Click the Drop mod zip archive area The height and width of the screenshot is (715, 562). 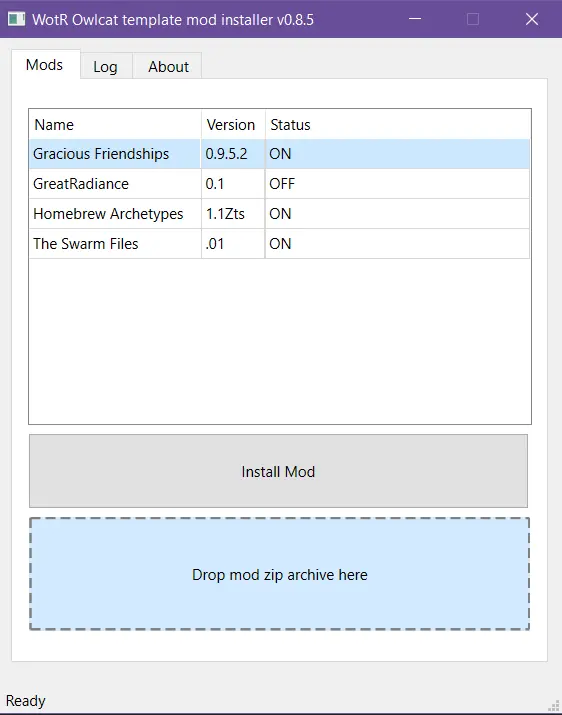point(279,574)
